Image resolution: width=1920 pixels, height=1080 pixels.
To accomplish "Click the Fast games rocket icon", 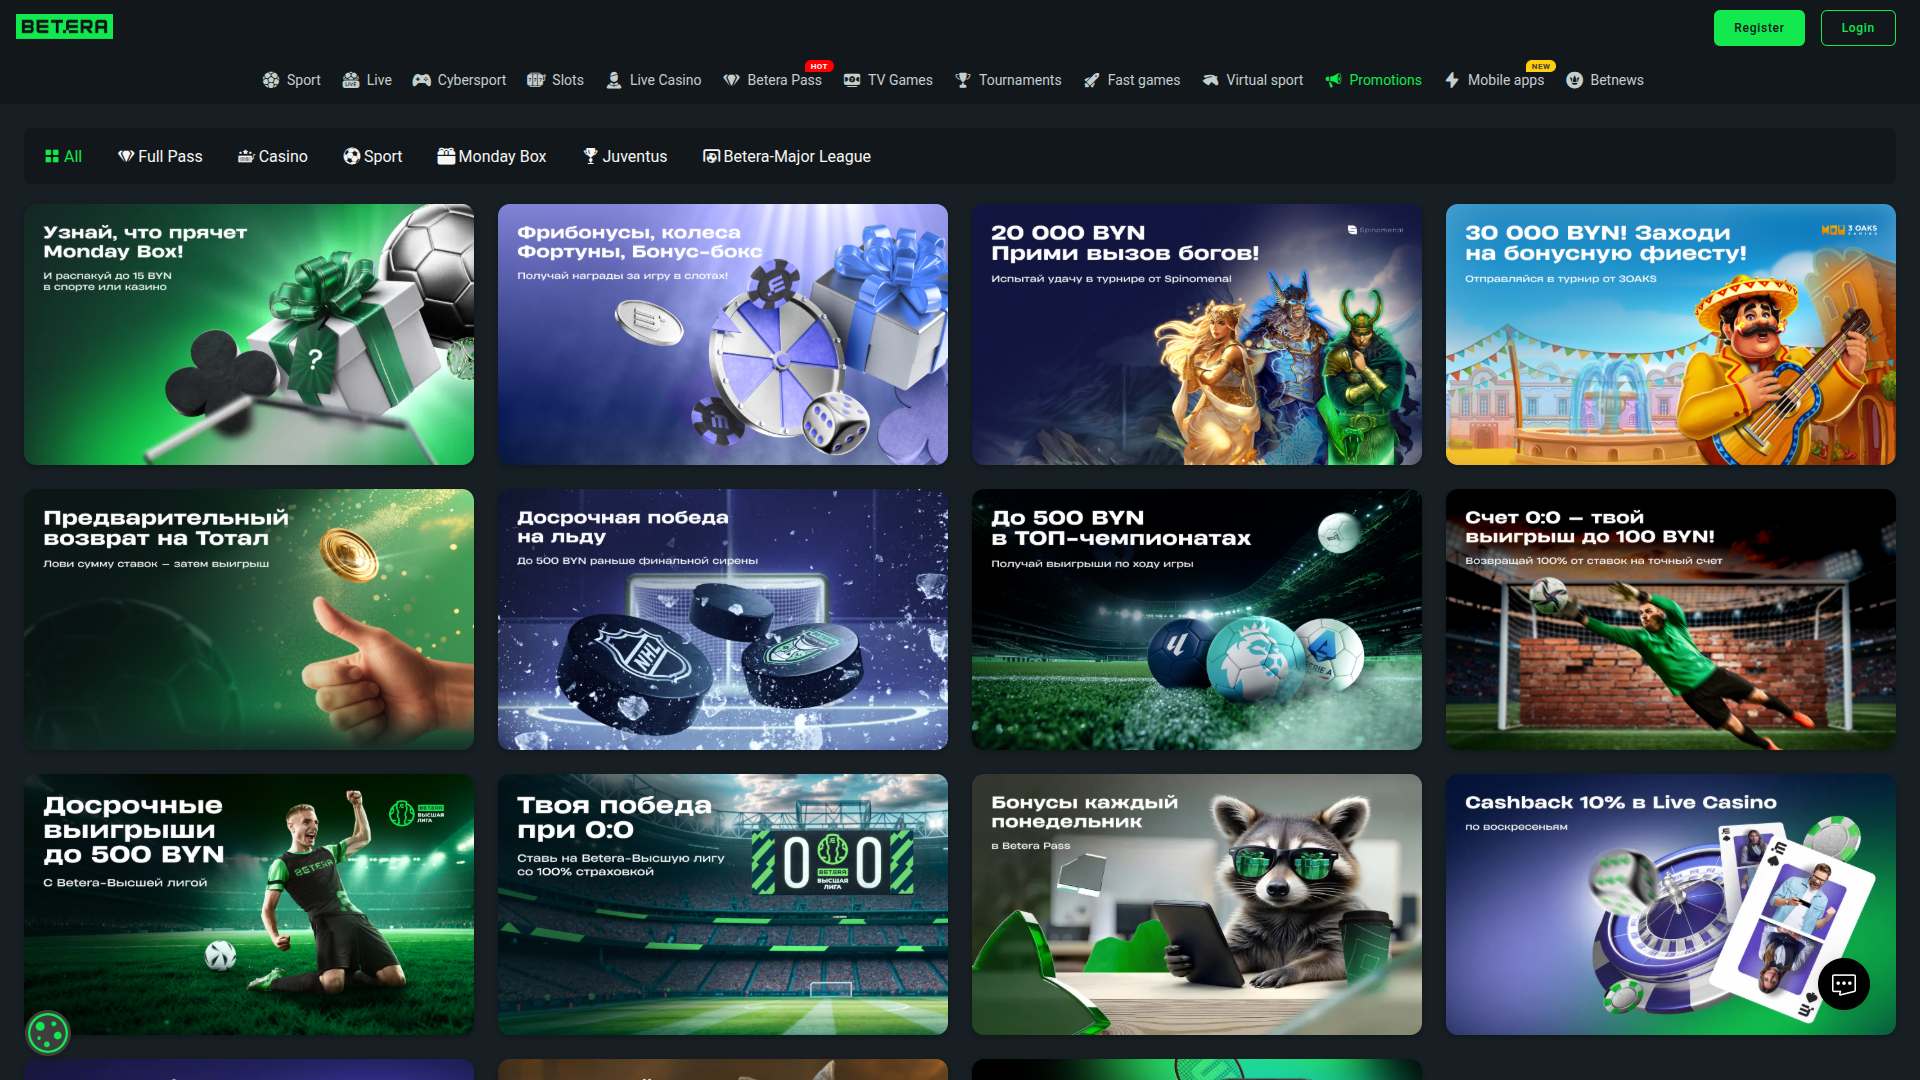I will point(1092,80).
